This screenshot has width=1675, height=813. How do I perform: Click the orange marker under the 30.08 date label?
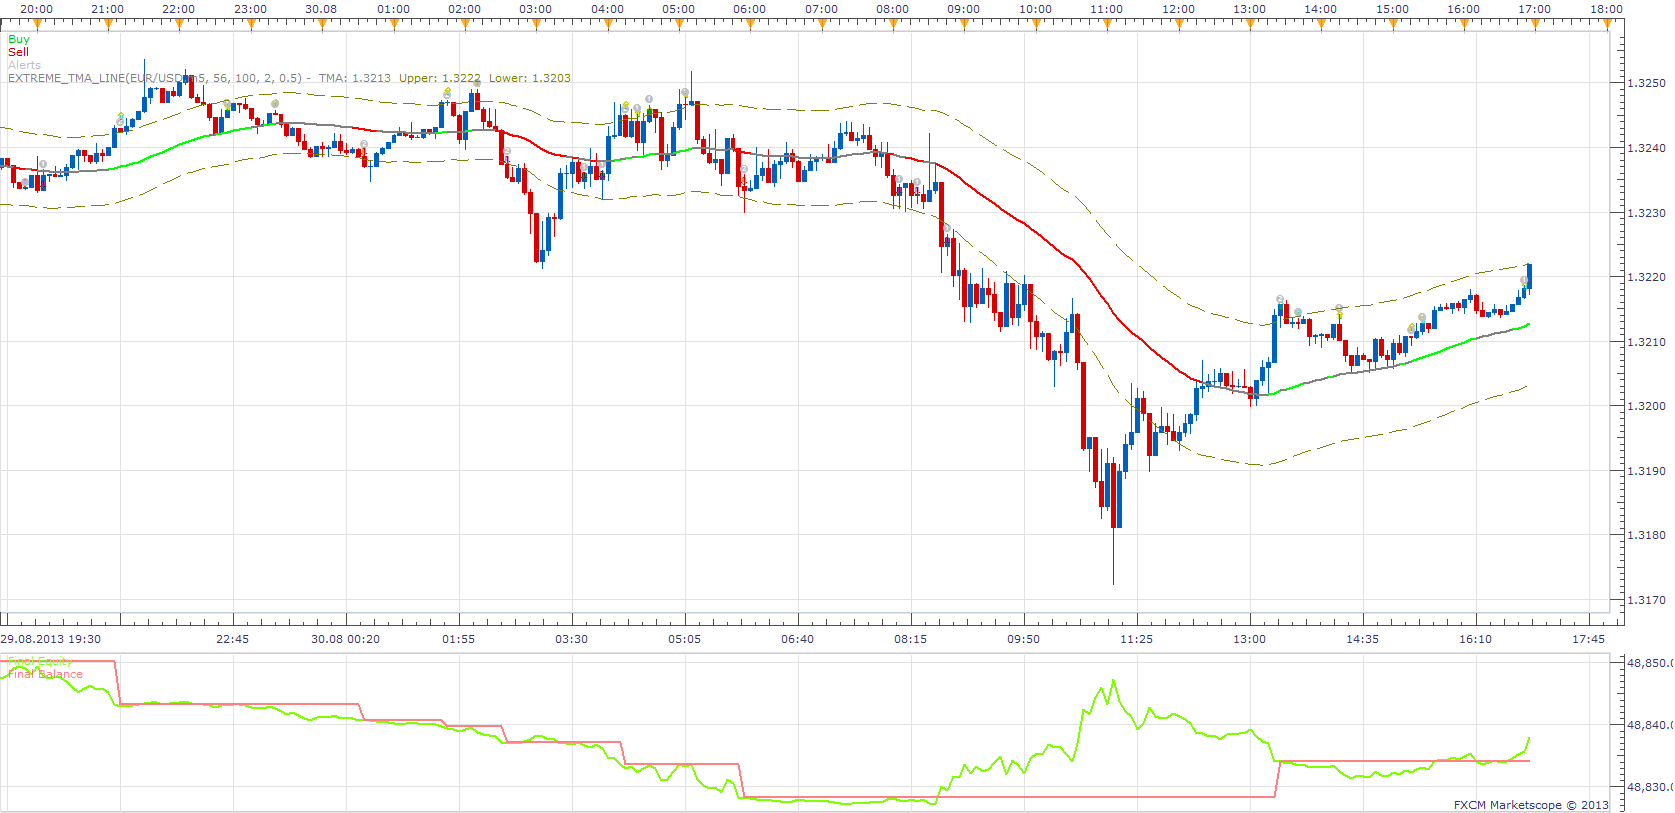click(322, 24)
